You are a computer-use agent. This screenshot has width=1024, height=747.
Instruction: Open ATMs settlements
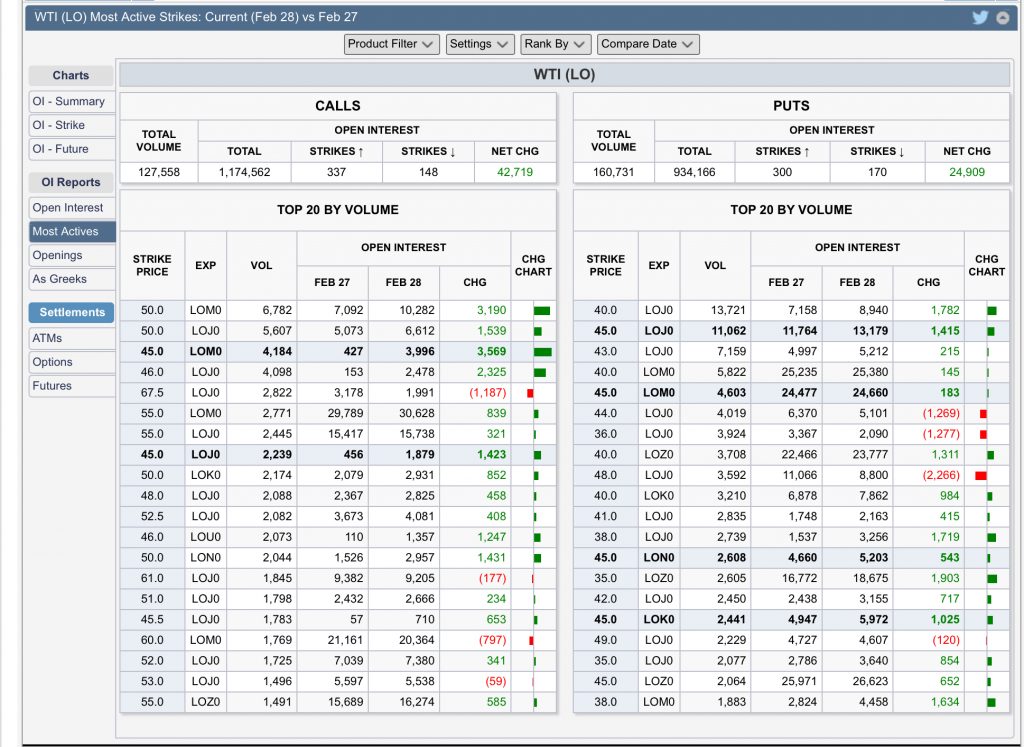pyautogui.click(x=71, y=338)
